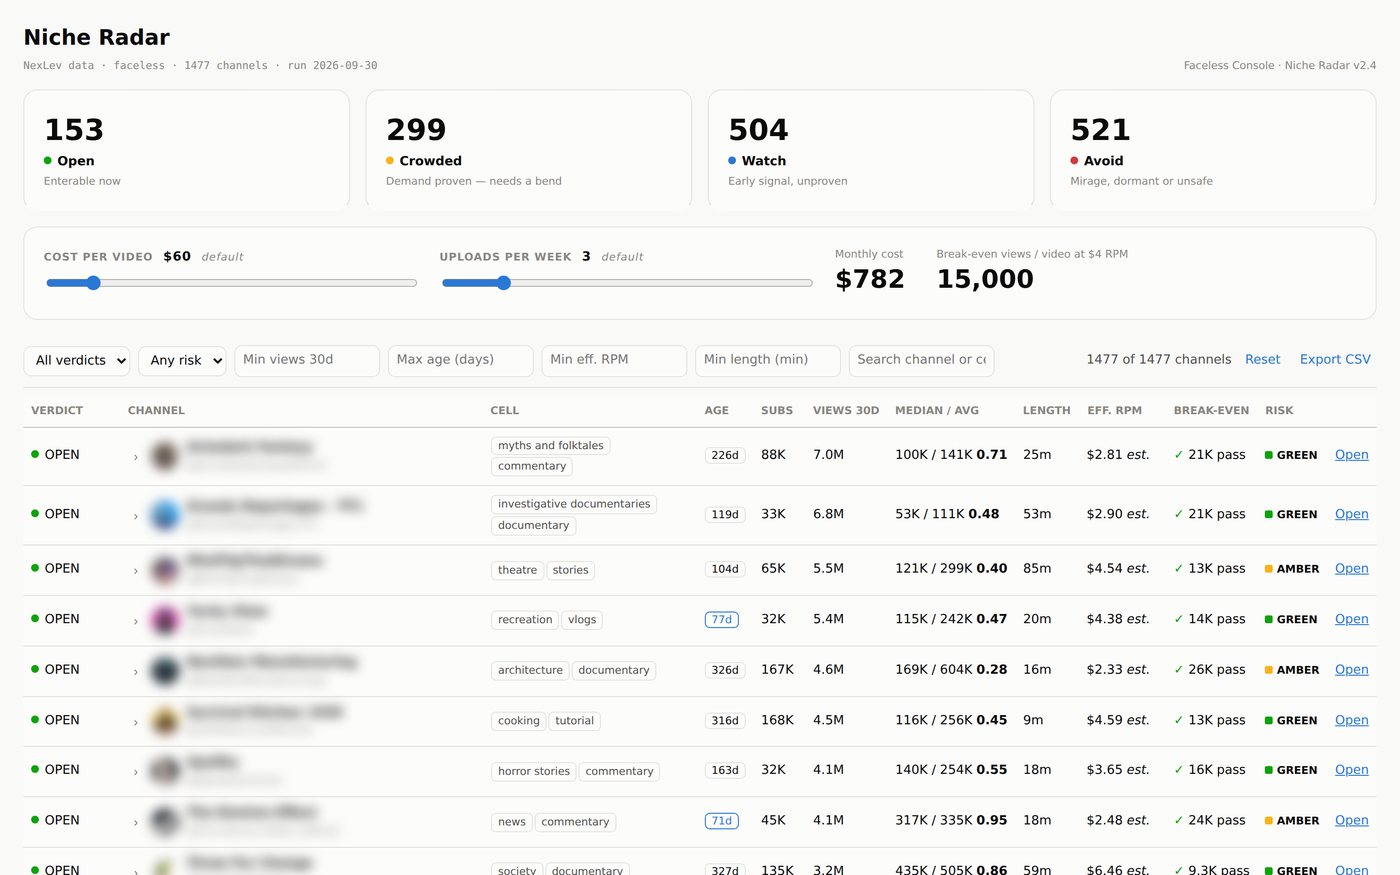The height and width of the screenshot is (875, 1400).
Task: Click the Reset filters link
Action: 1262,360
